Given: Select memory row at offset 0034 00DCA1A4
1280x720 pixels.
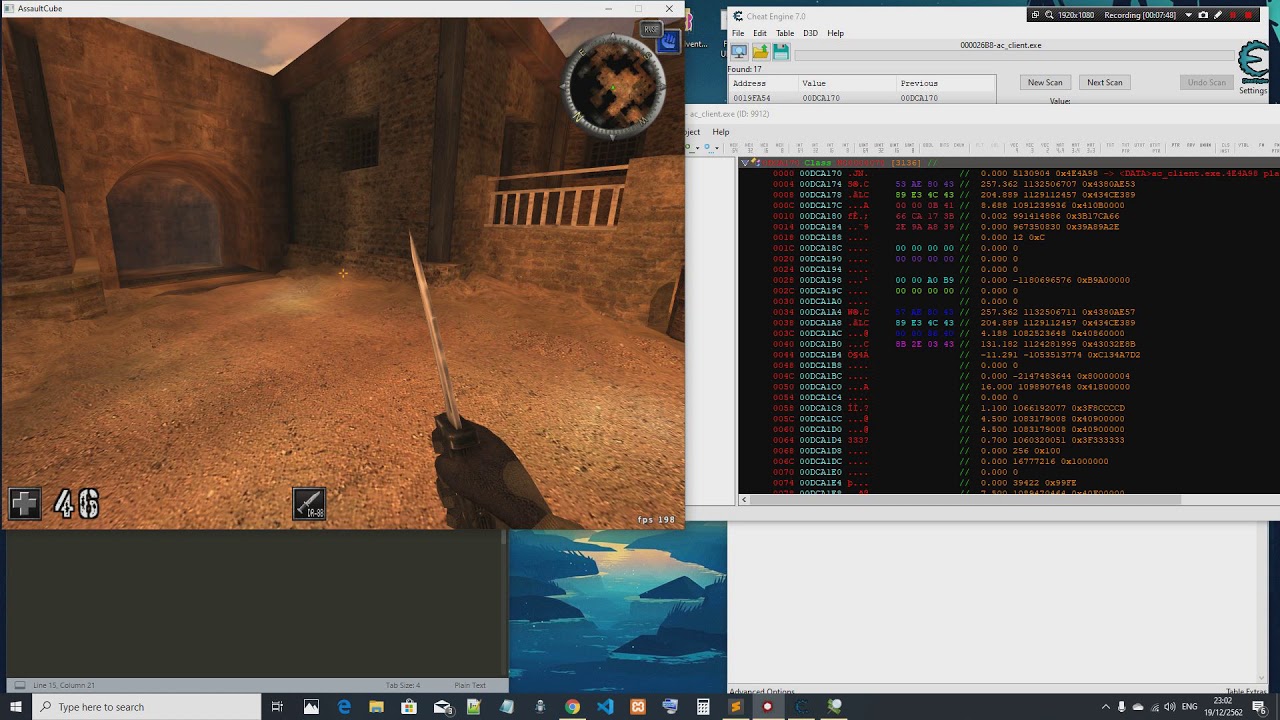Looking at the screenshot, I should click(1009, 312).
